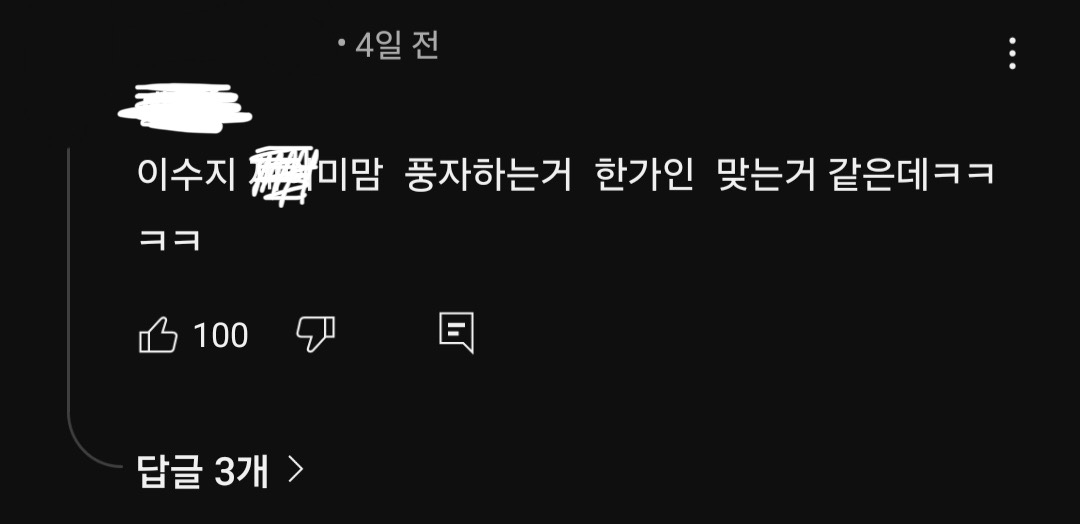The width and height of the screenshot is (1080, 524).
Task: Click the 100 like count
Action: click(x=220, y=335)
